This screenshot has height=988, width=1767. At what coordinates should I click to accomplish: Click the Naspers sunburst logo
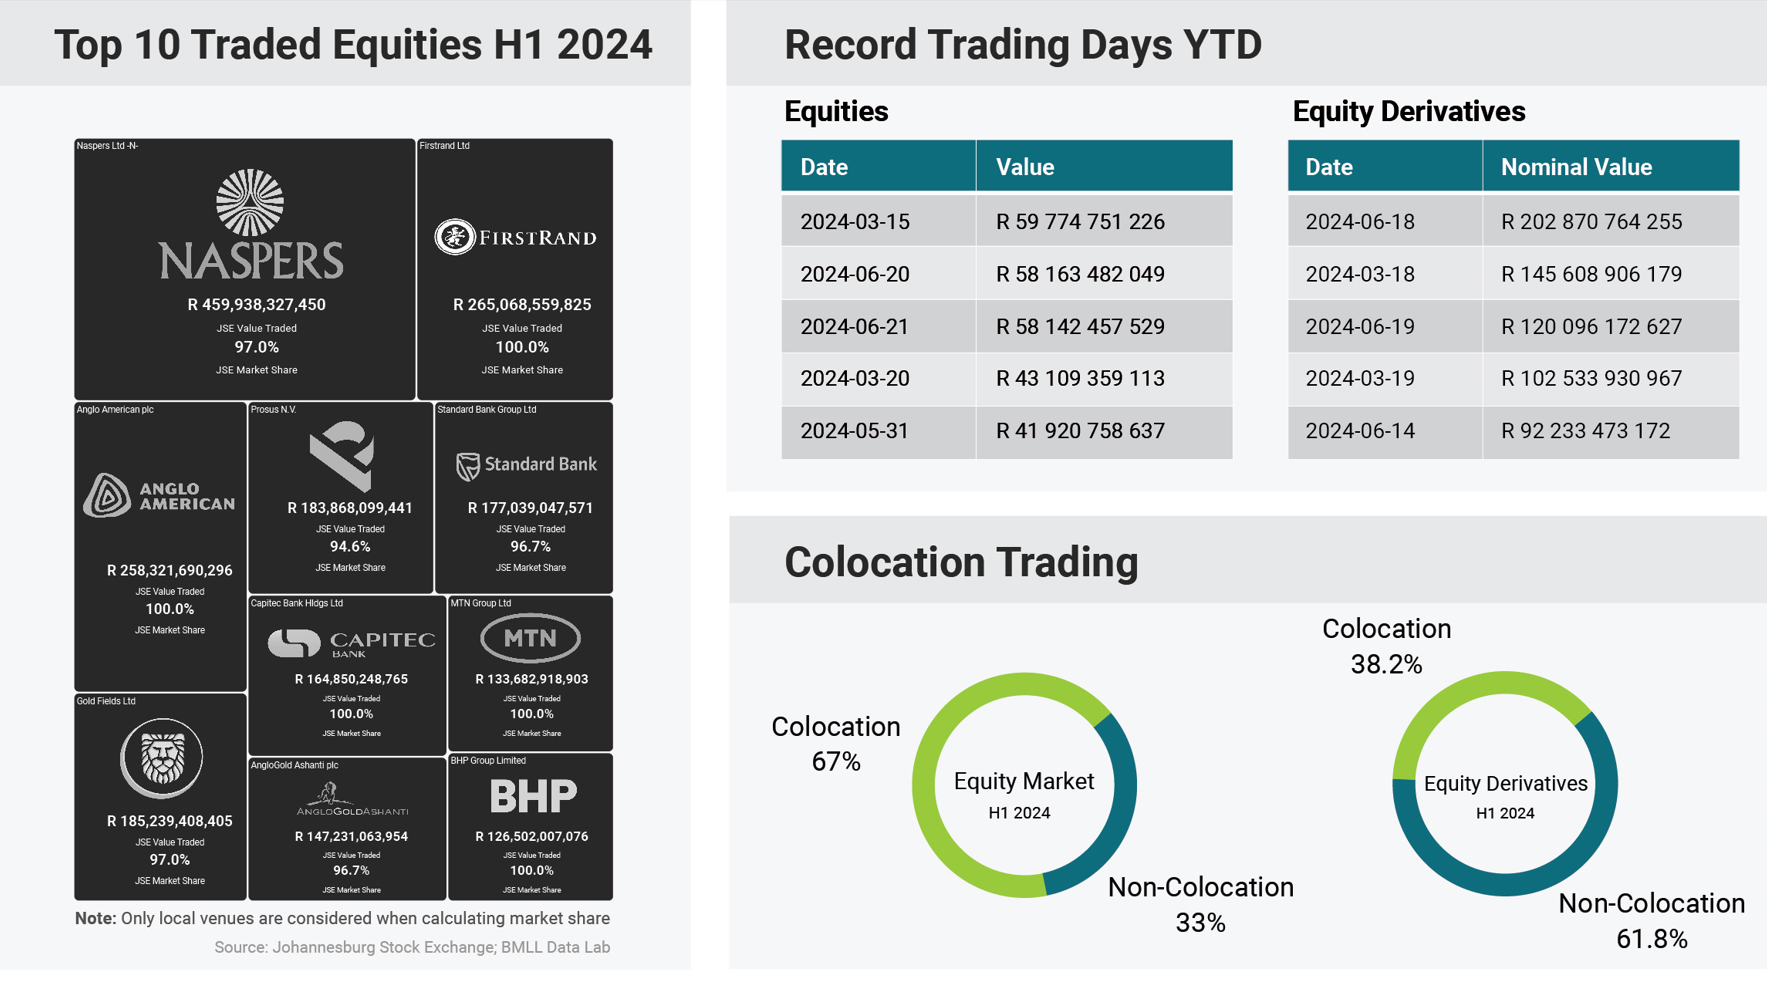[250, 202]
